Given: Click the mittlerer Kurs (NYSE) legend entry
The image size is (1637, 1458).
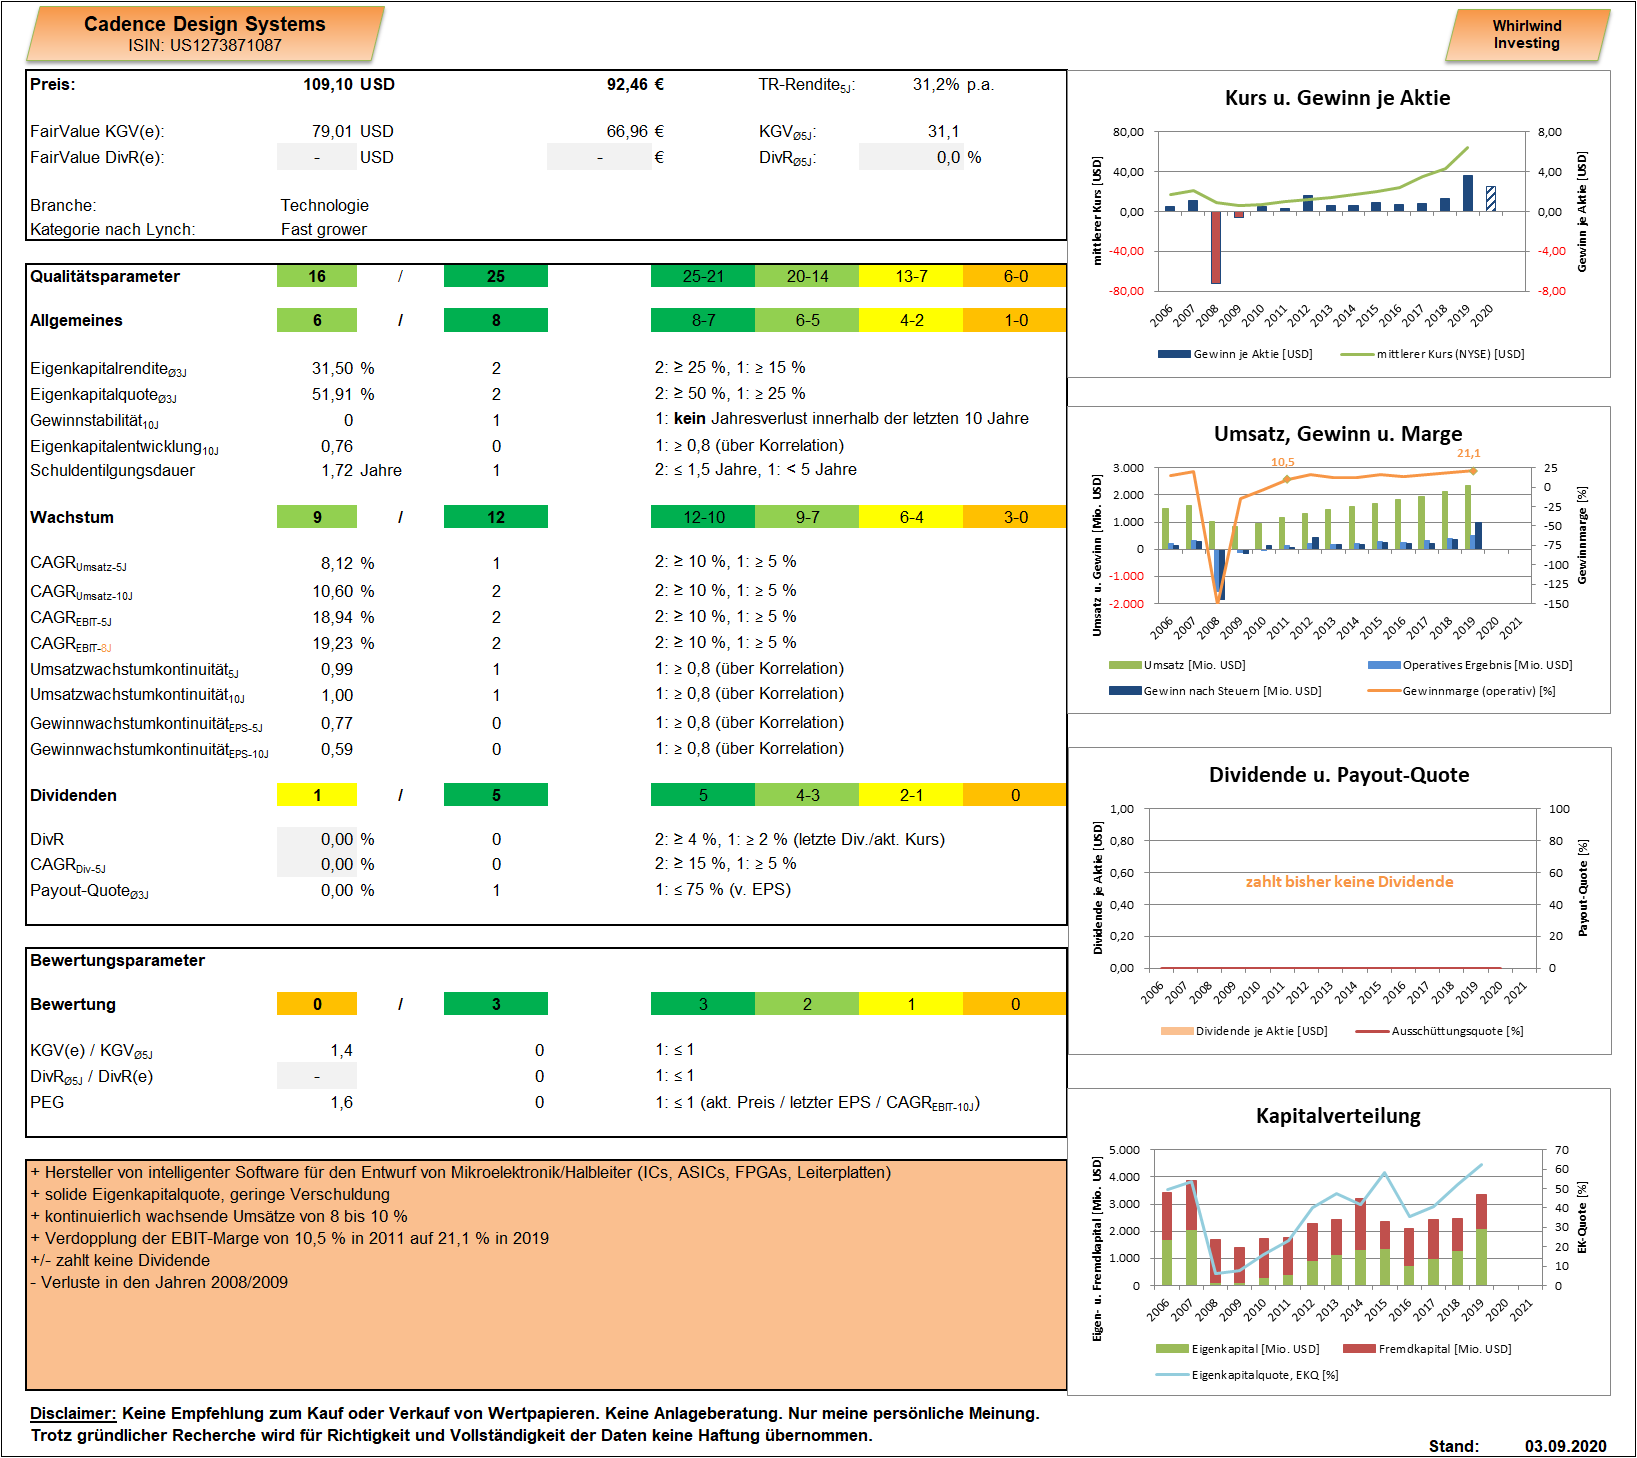Looking at the screenshot, I should coord(1432,354).
